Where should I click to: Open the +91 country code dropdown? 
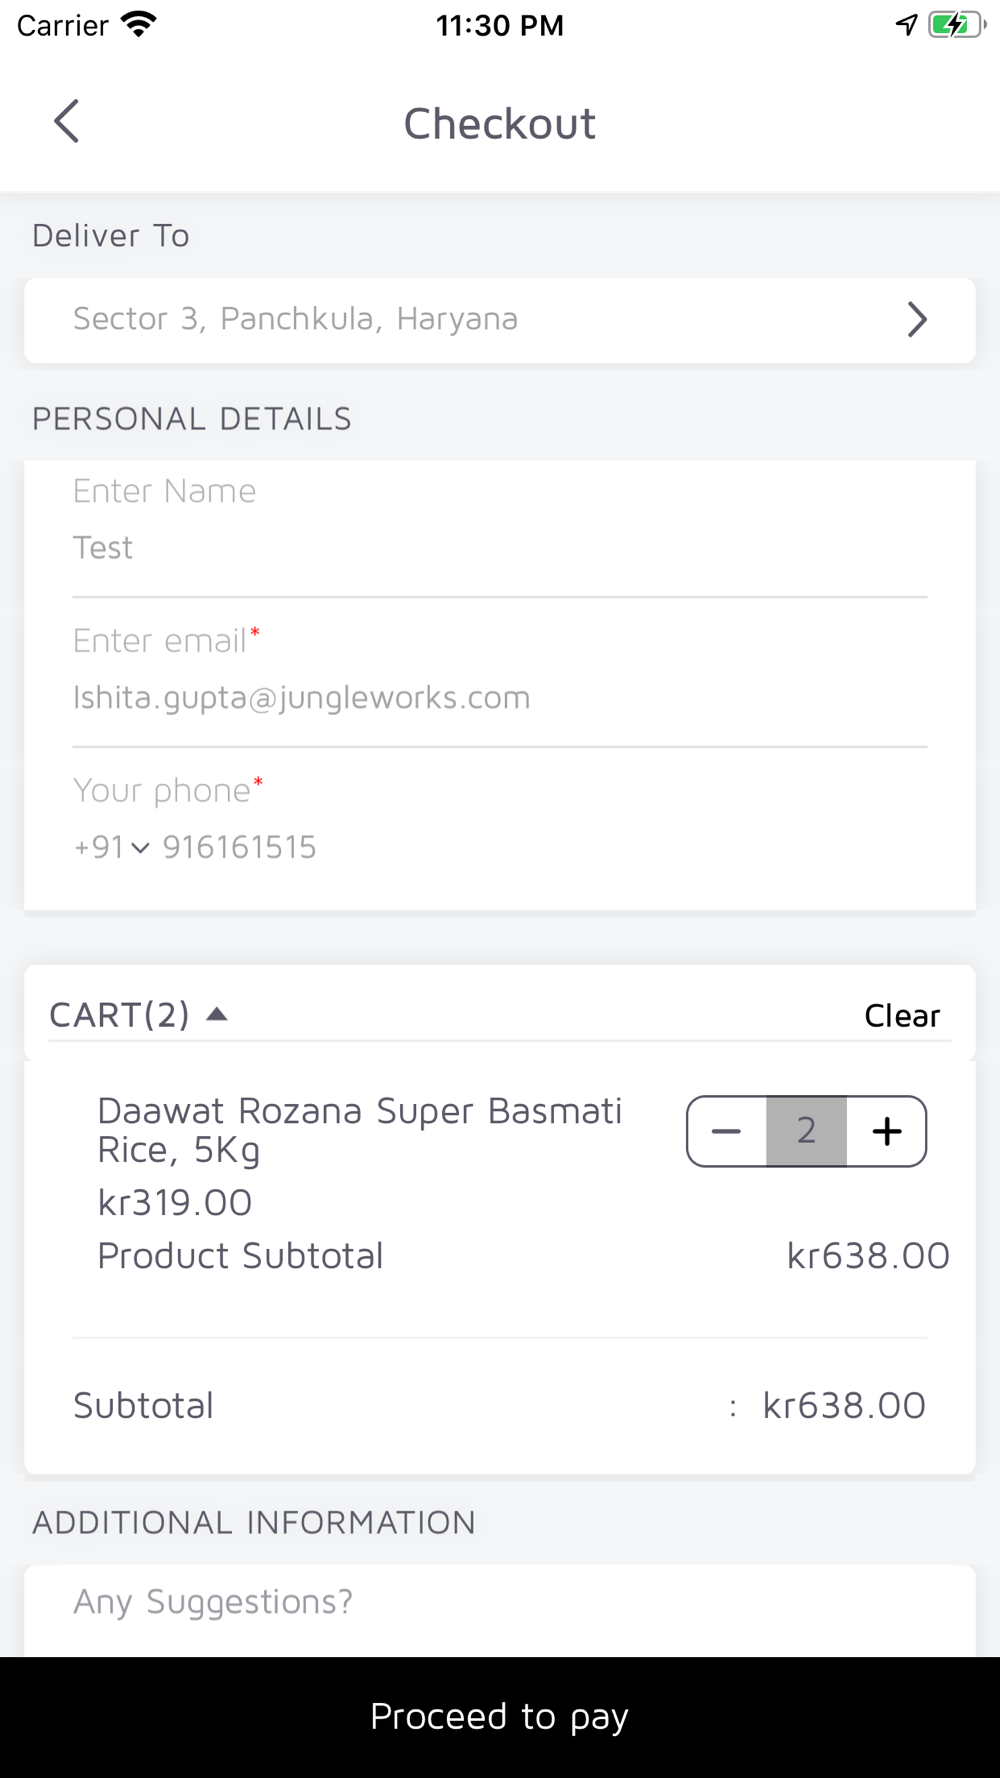coord(111,847)
